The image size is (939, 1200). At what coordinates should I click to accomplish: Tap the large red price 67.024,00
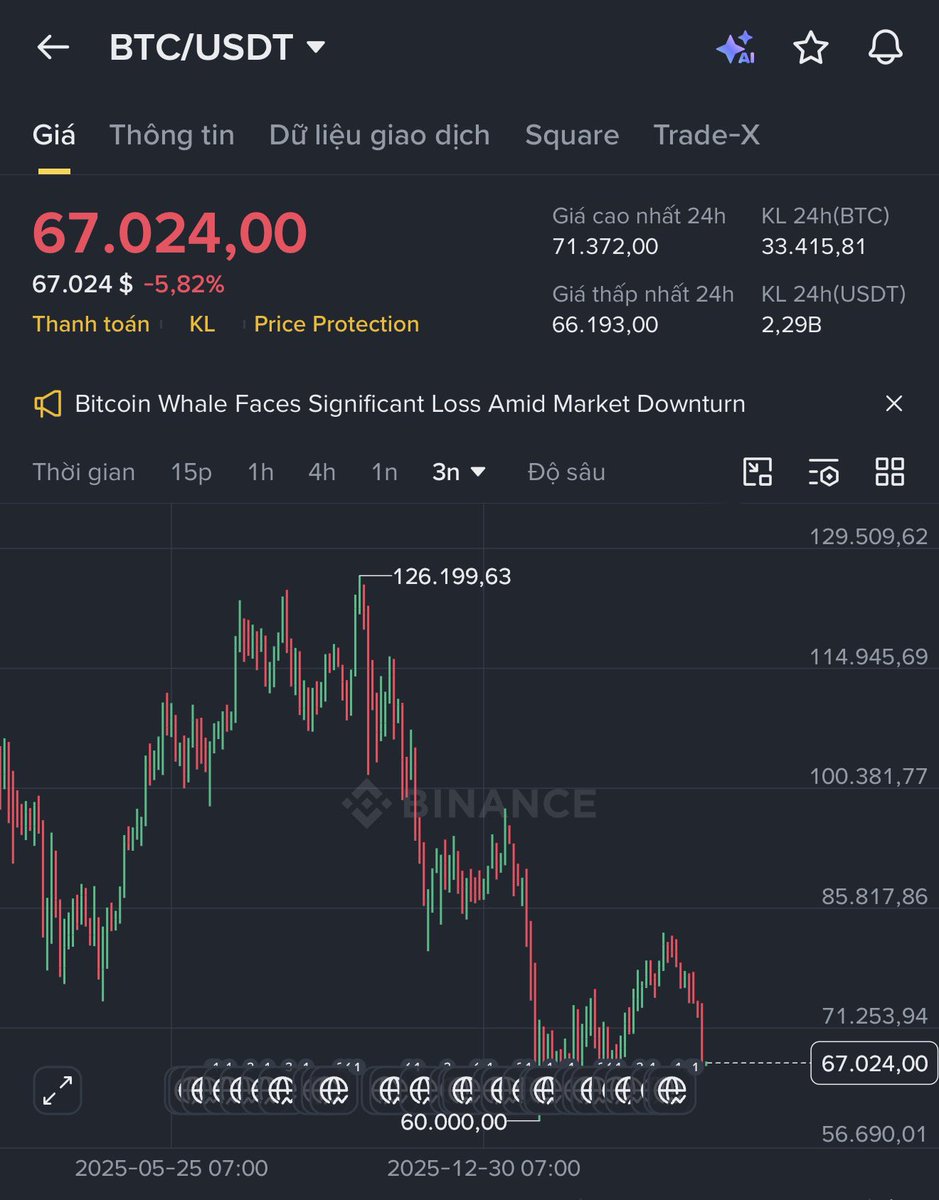coord(170,233)
